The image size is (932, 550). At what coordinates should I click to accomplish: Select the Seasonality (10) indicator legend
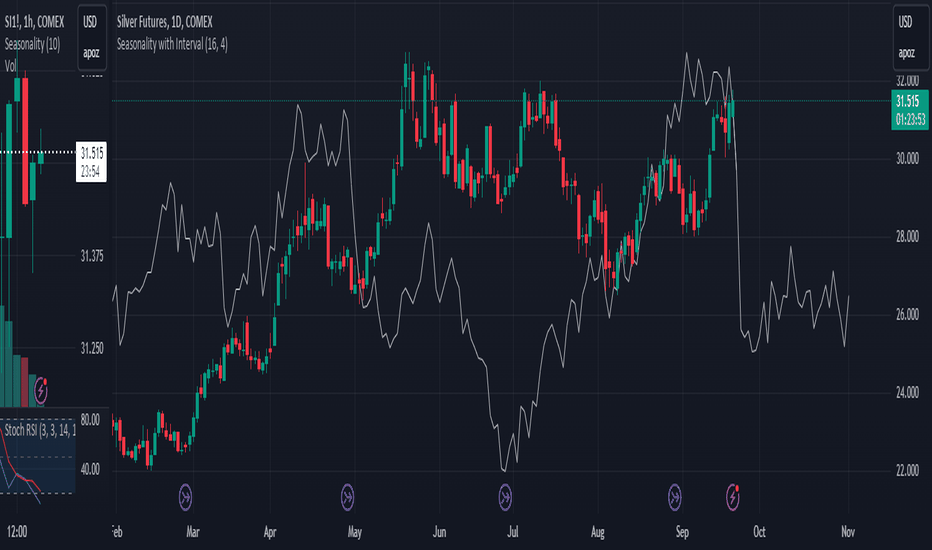tap(32, 44)
